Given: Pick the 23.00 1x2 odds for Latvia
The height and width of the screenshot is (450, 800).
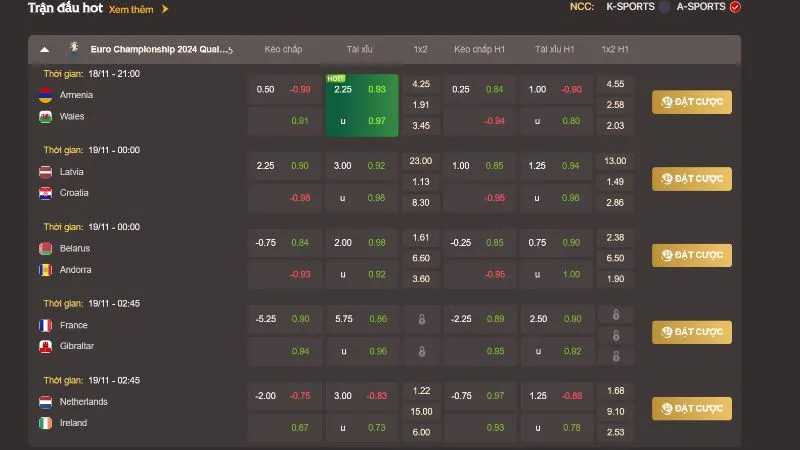Looking at the screenshot, I should click(421, 161).
